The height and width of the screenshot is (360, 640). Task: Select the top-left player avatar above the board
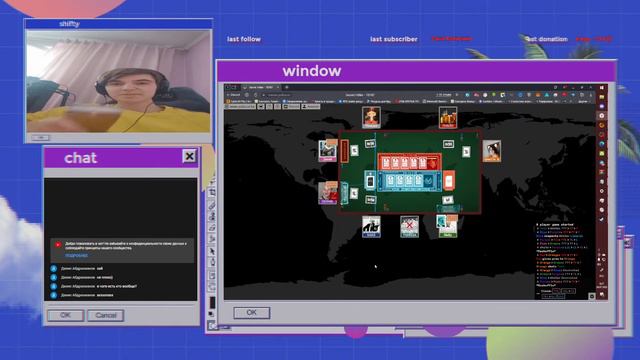[371, 118]
